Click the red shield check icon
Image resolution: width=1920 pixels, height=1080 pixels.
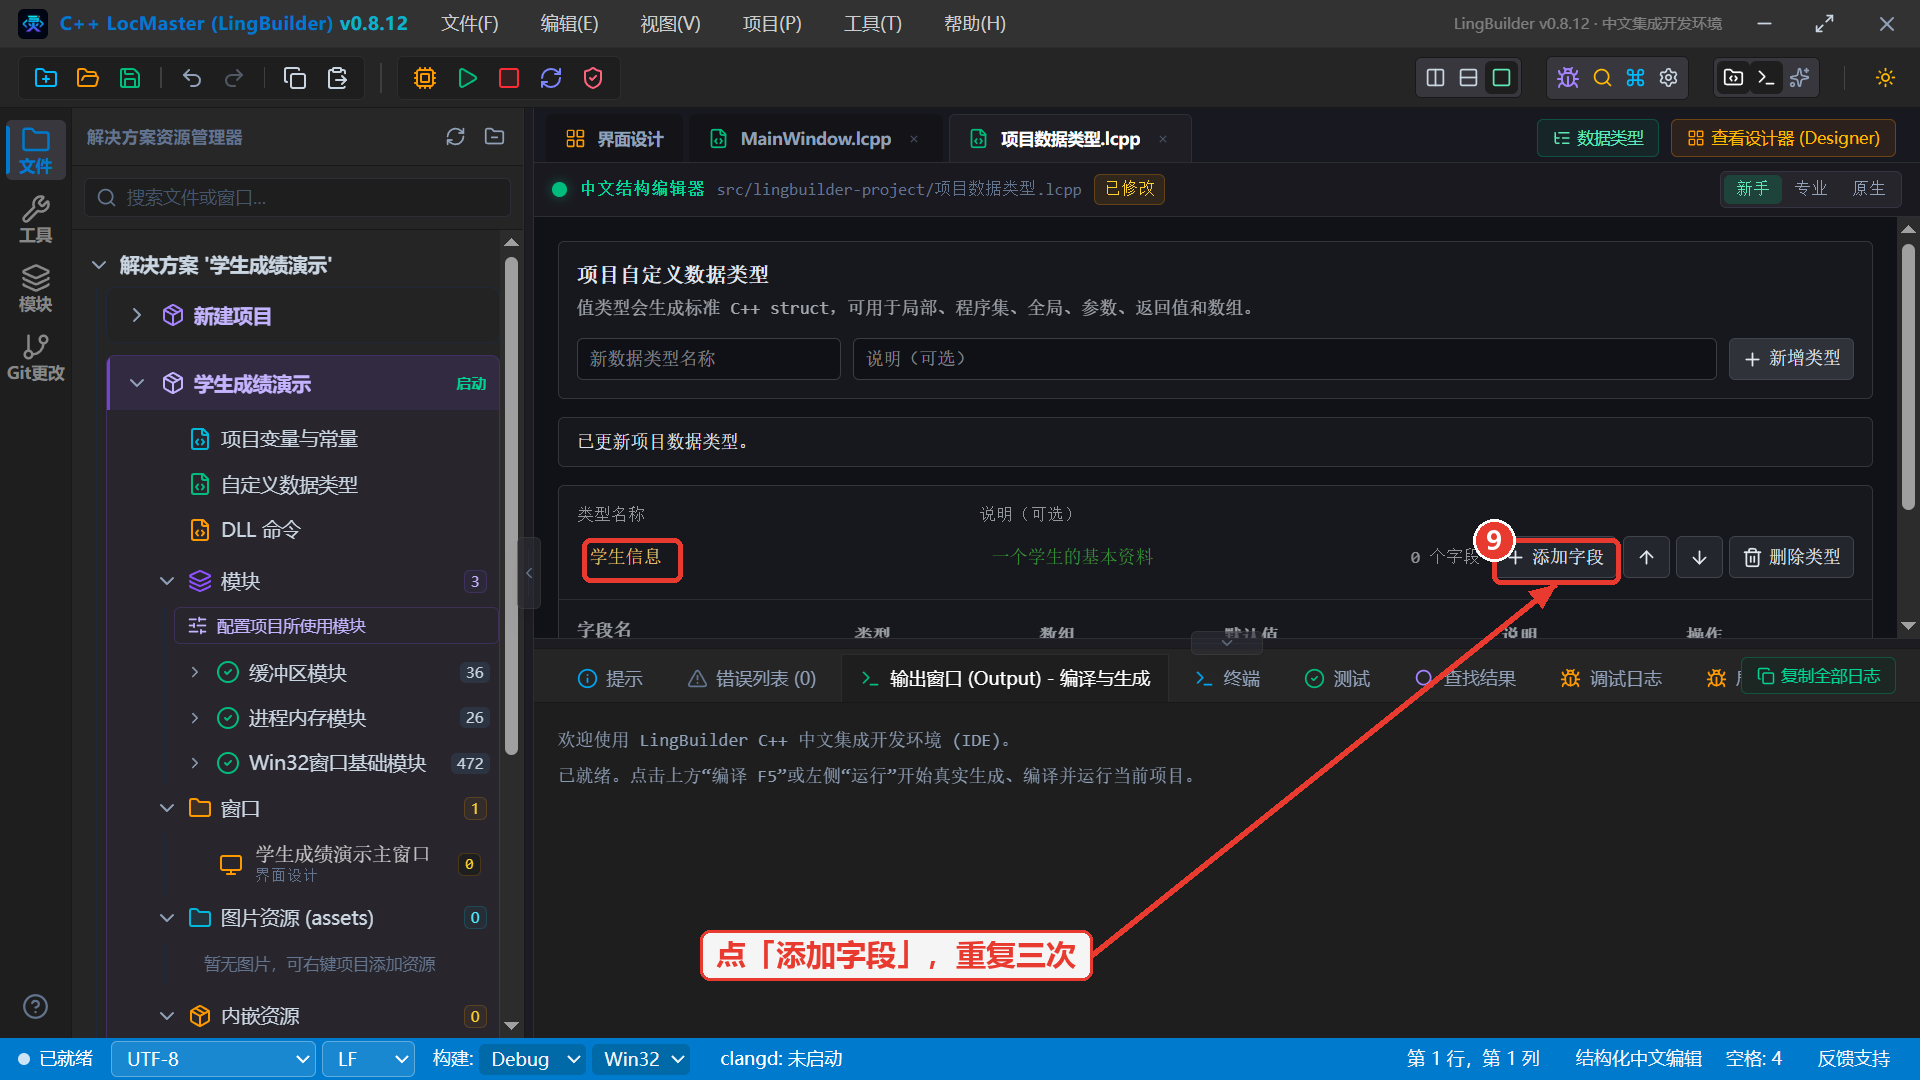[x=593, y=78]
